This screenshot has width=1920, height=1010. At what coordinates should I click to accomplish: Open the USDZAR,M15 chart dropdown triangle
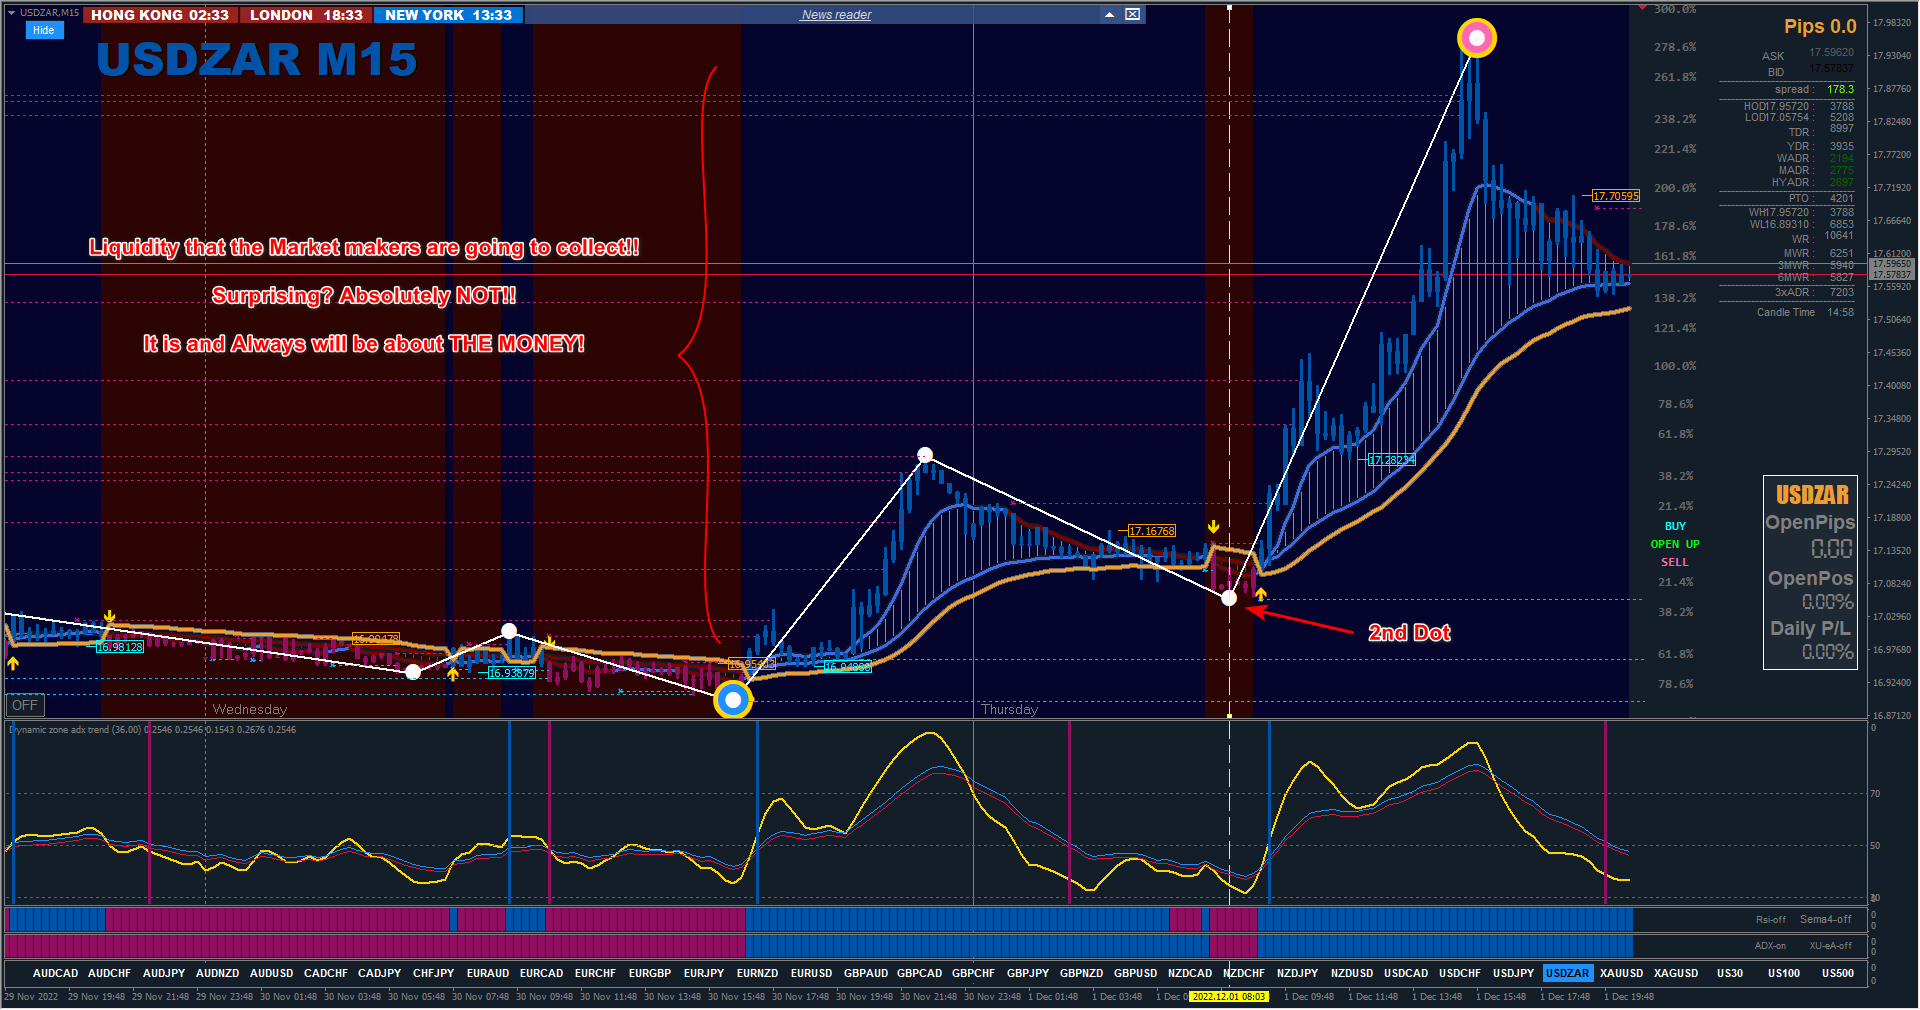[x=11, y=13]
